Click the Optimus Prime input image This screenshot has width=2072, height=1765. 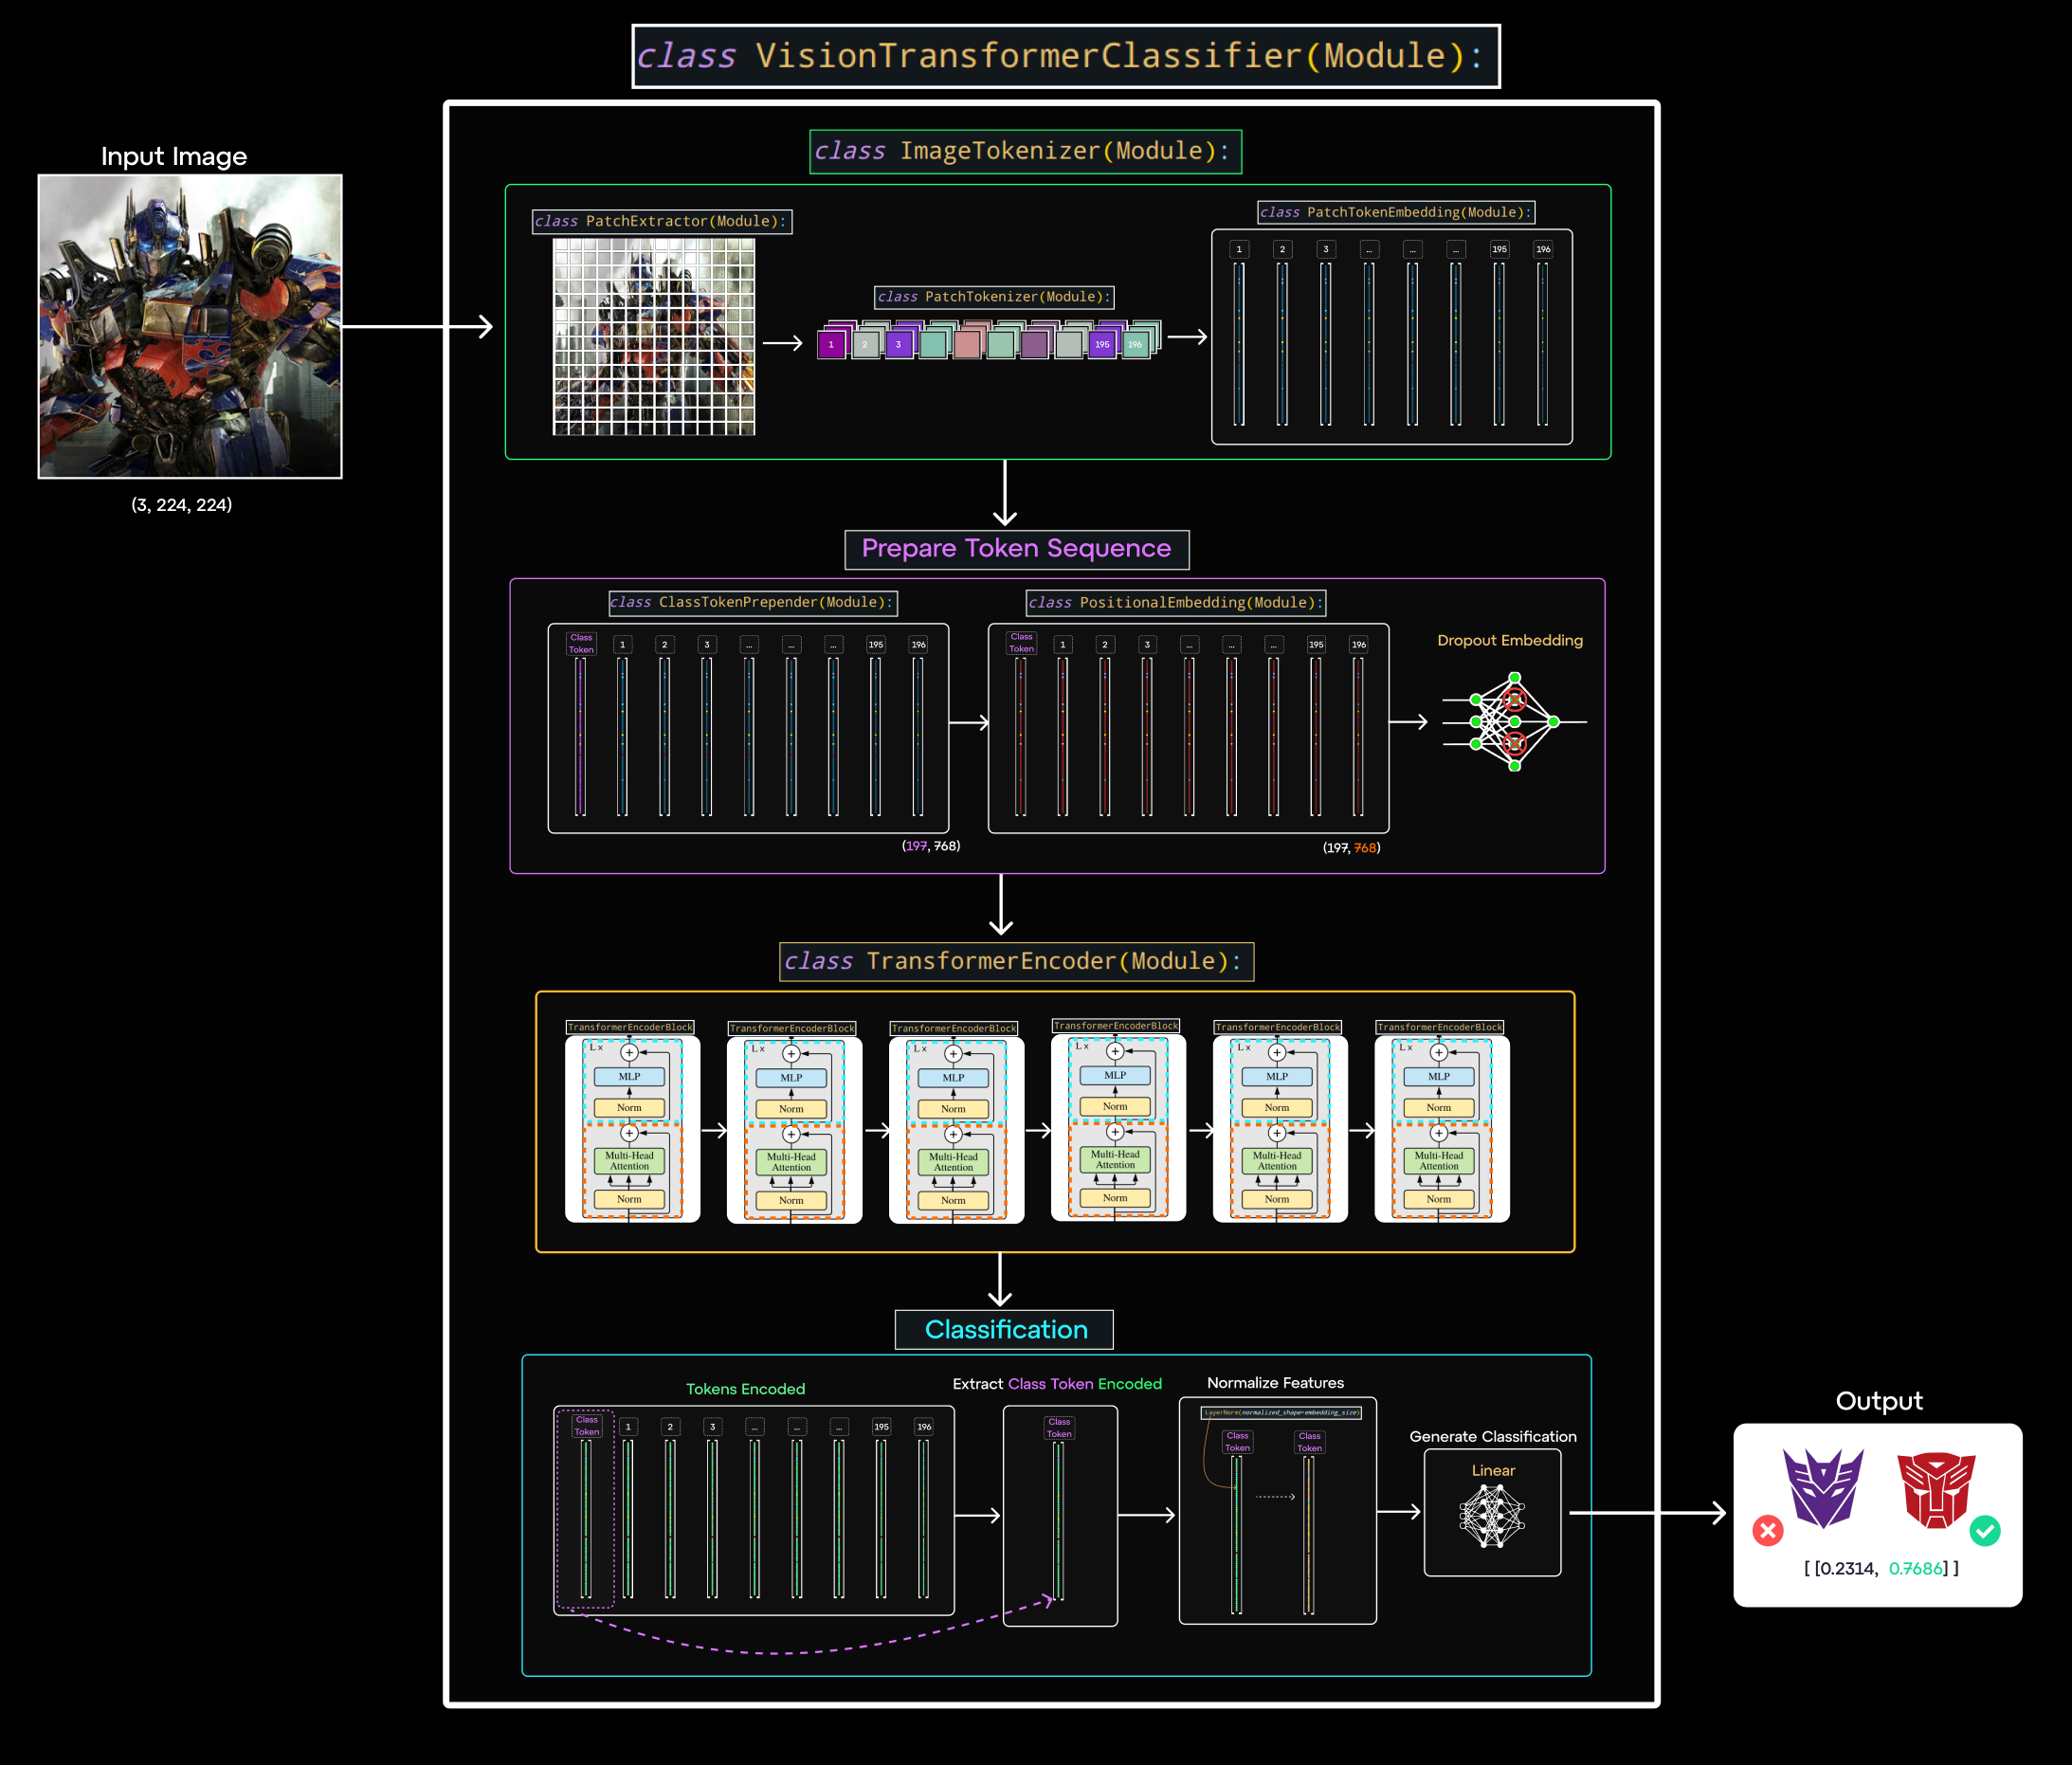pyautogui.click(x=190, y=326)
